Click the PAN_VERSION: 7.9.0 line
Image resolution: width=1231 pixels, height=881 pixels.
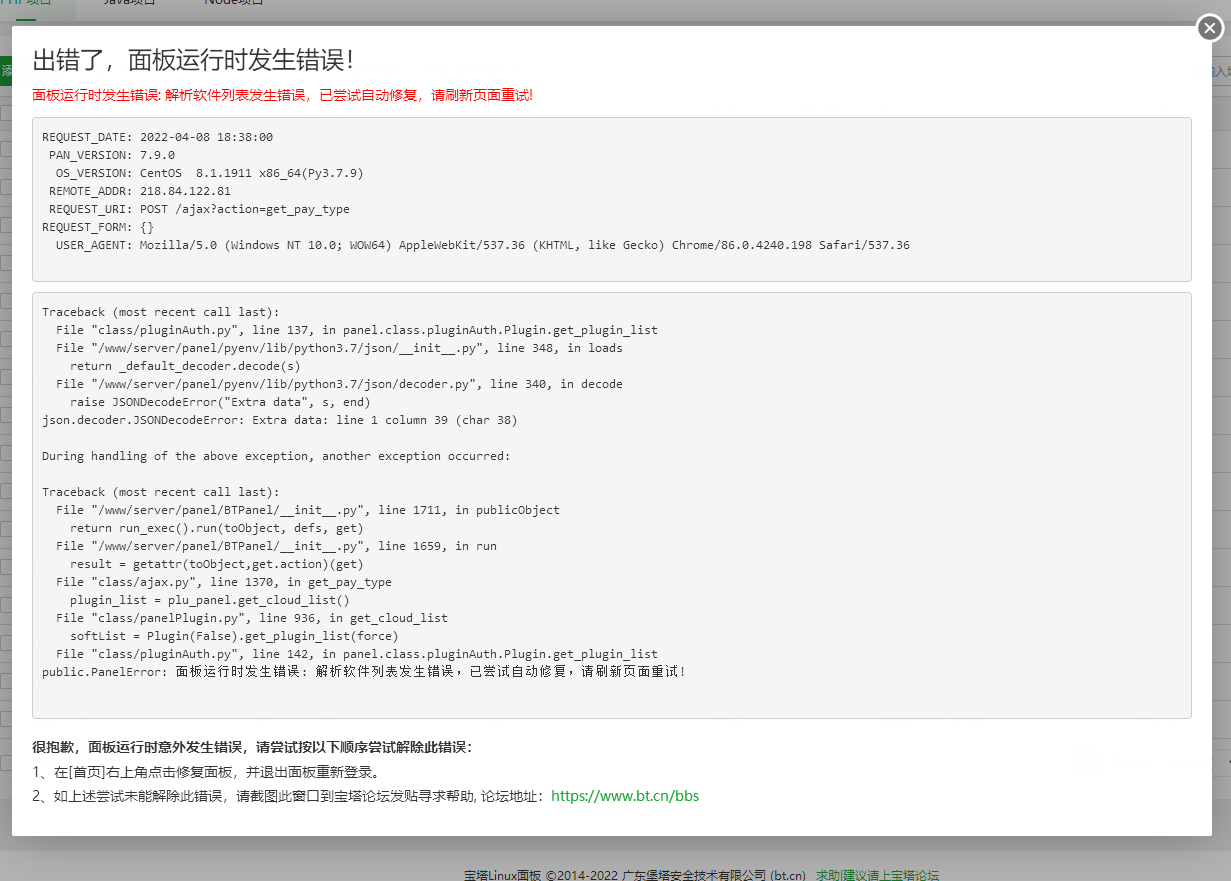coord(112,155)
